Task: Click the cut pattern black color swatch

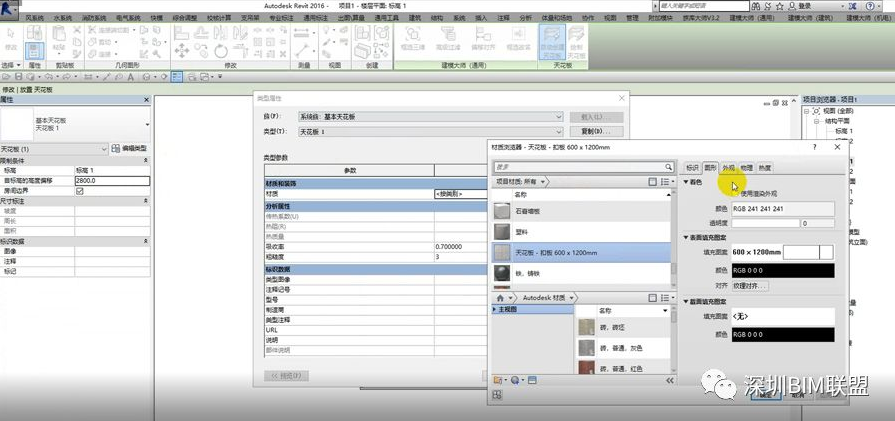Action: pos(783,334)
